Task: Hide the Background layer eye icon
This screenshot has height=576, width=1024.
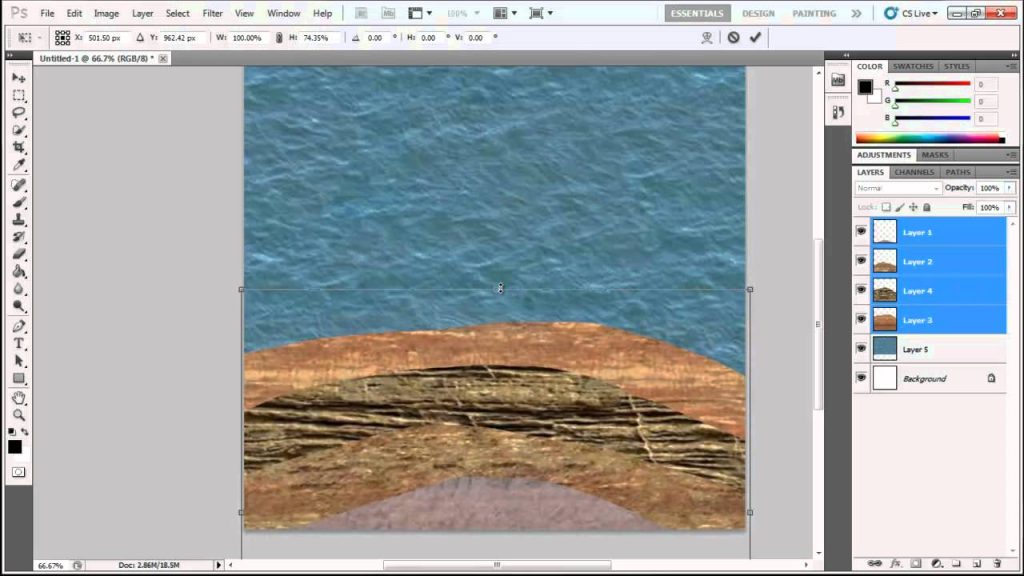Action: pos(861,377)
